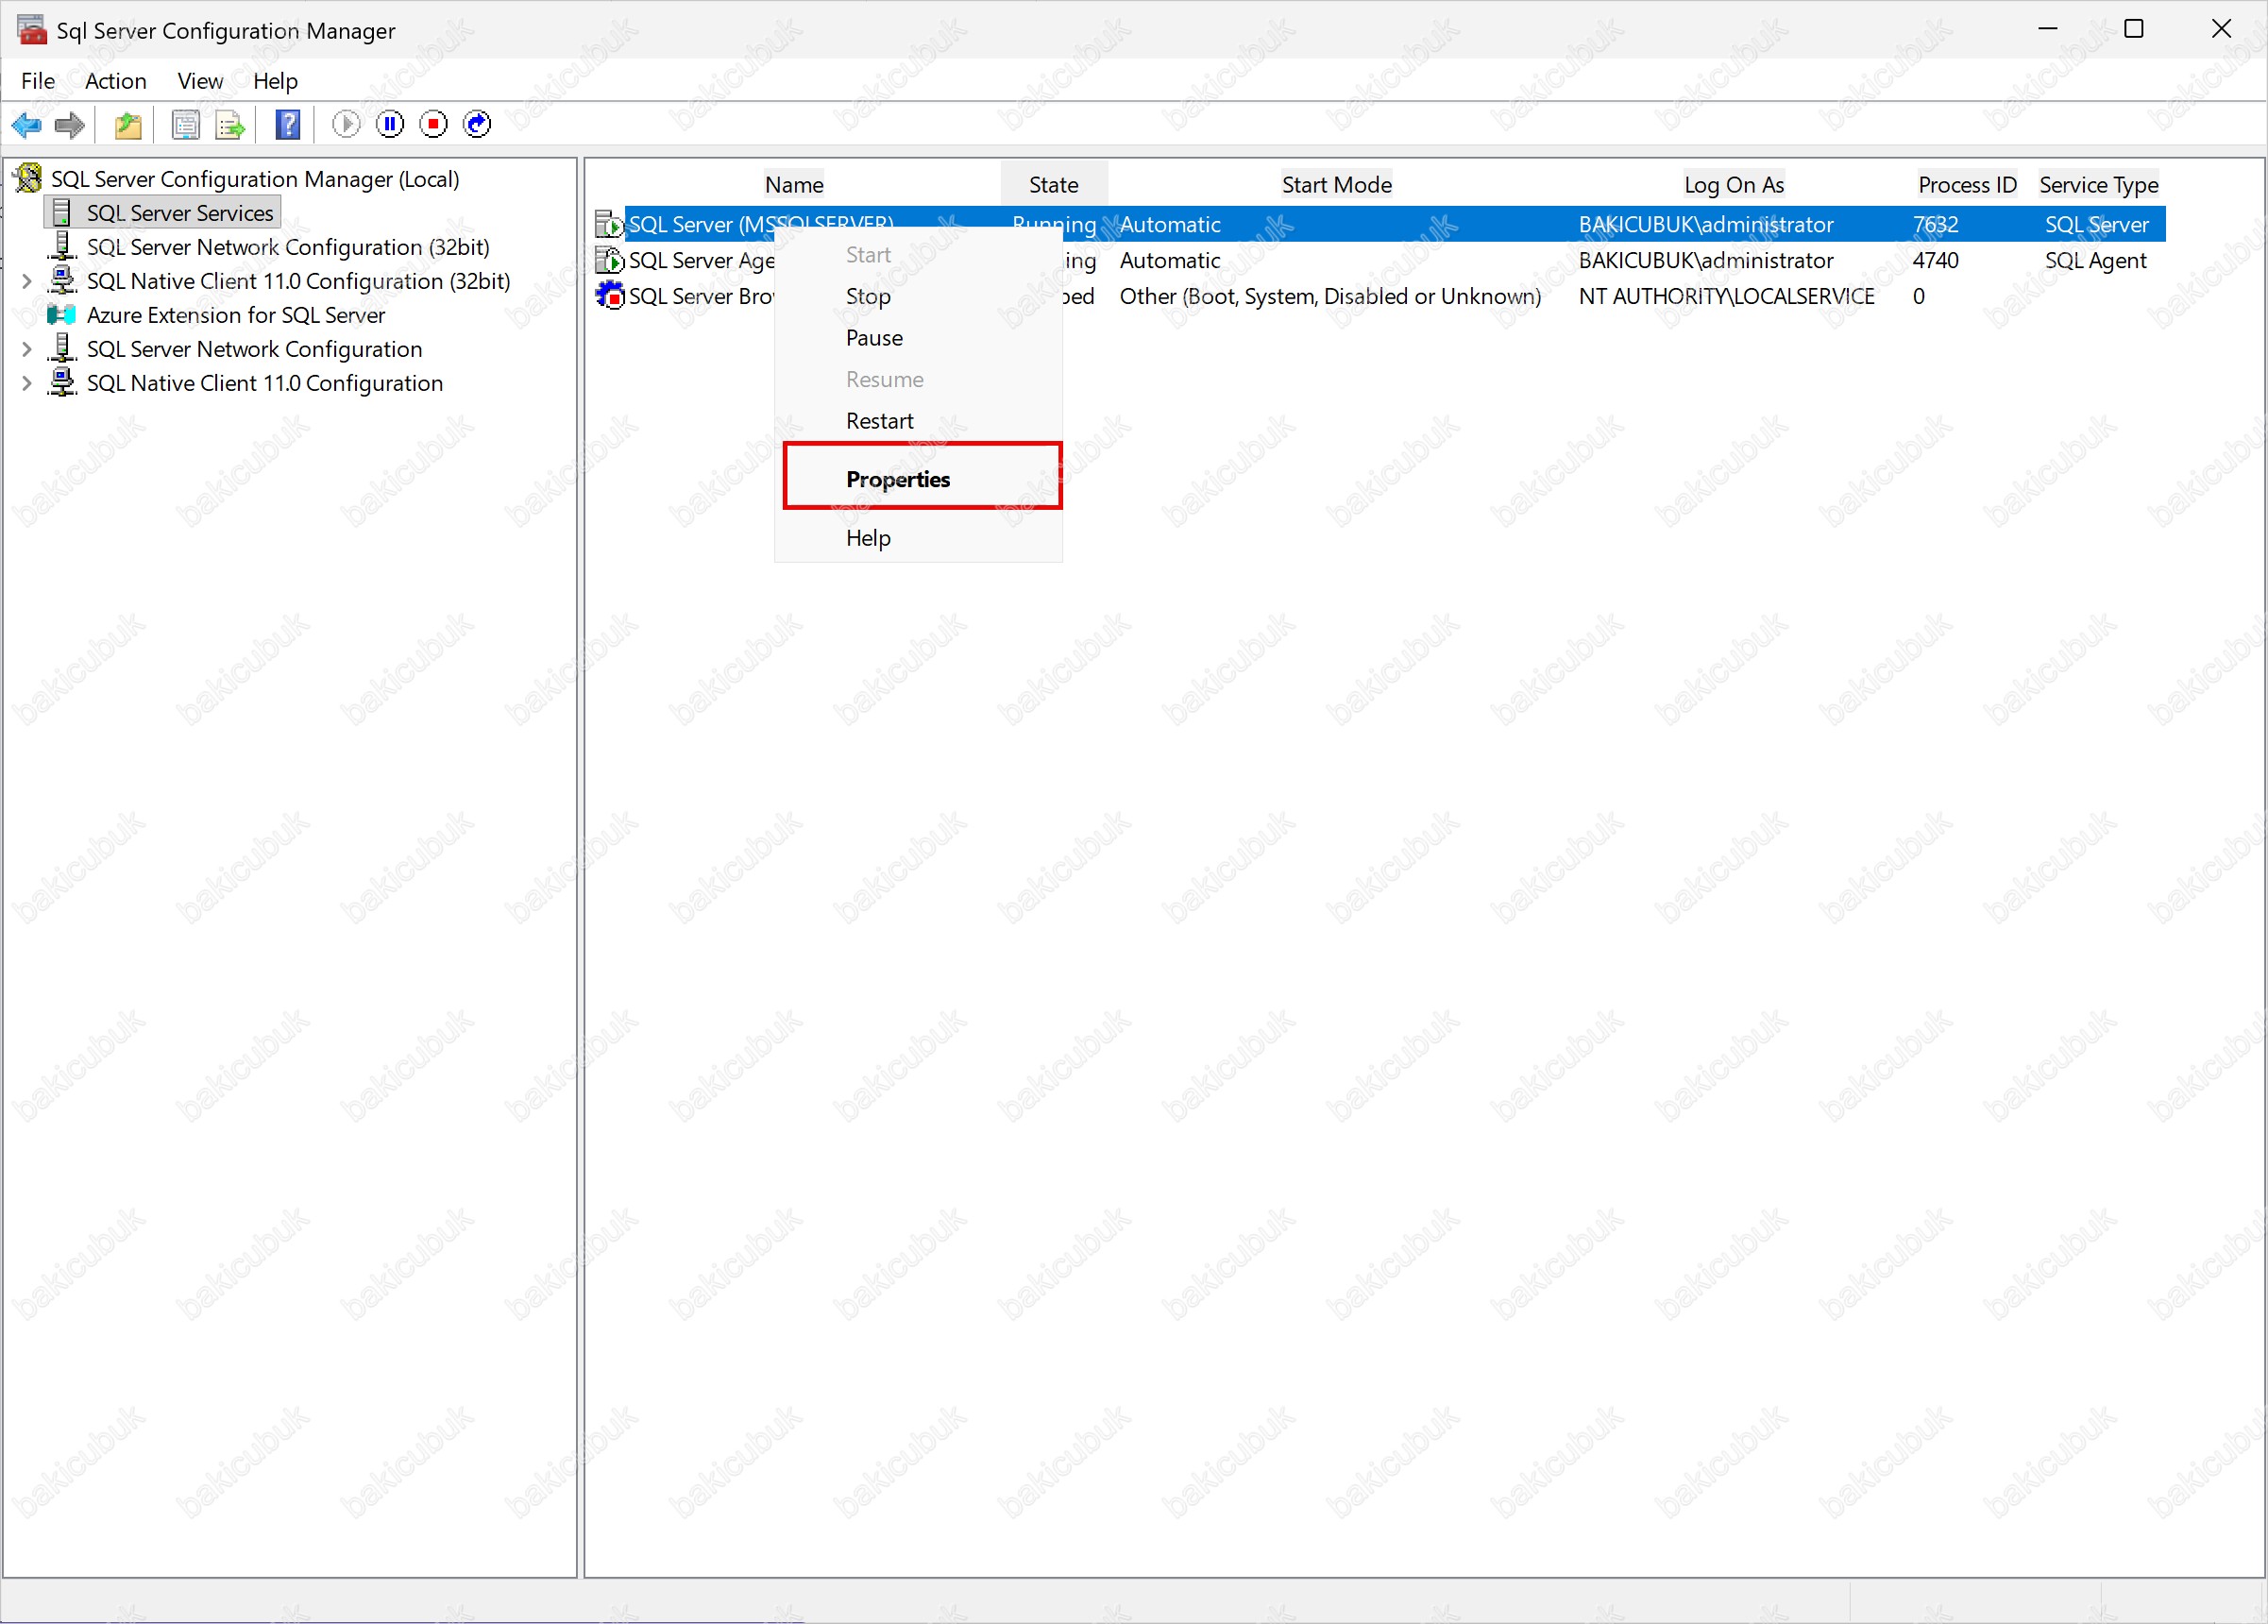Expand the SQL Native Client 11.0 Configuration node
Screen dimensions: 2268x1624
27,384
